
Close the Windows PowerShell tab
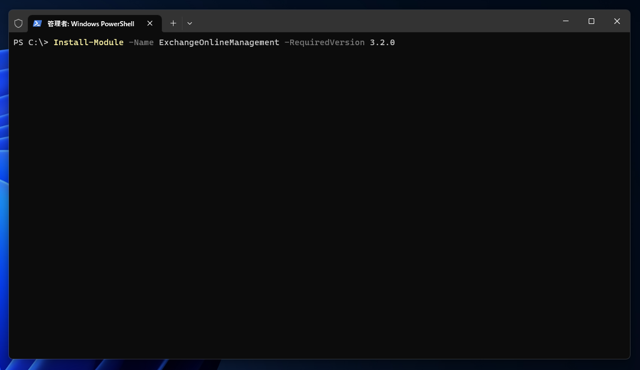150,24
